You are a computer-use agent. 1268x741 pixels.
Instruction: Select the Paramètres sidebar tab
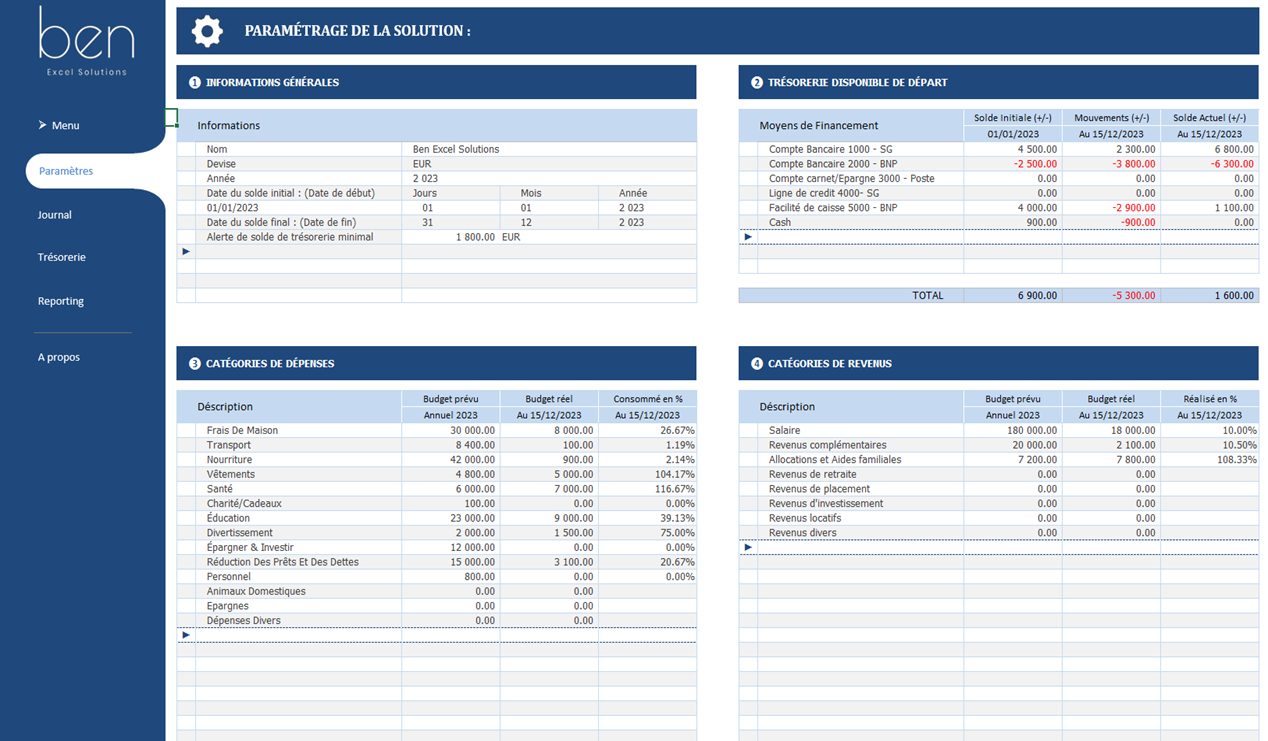(66, 171)
